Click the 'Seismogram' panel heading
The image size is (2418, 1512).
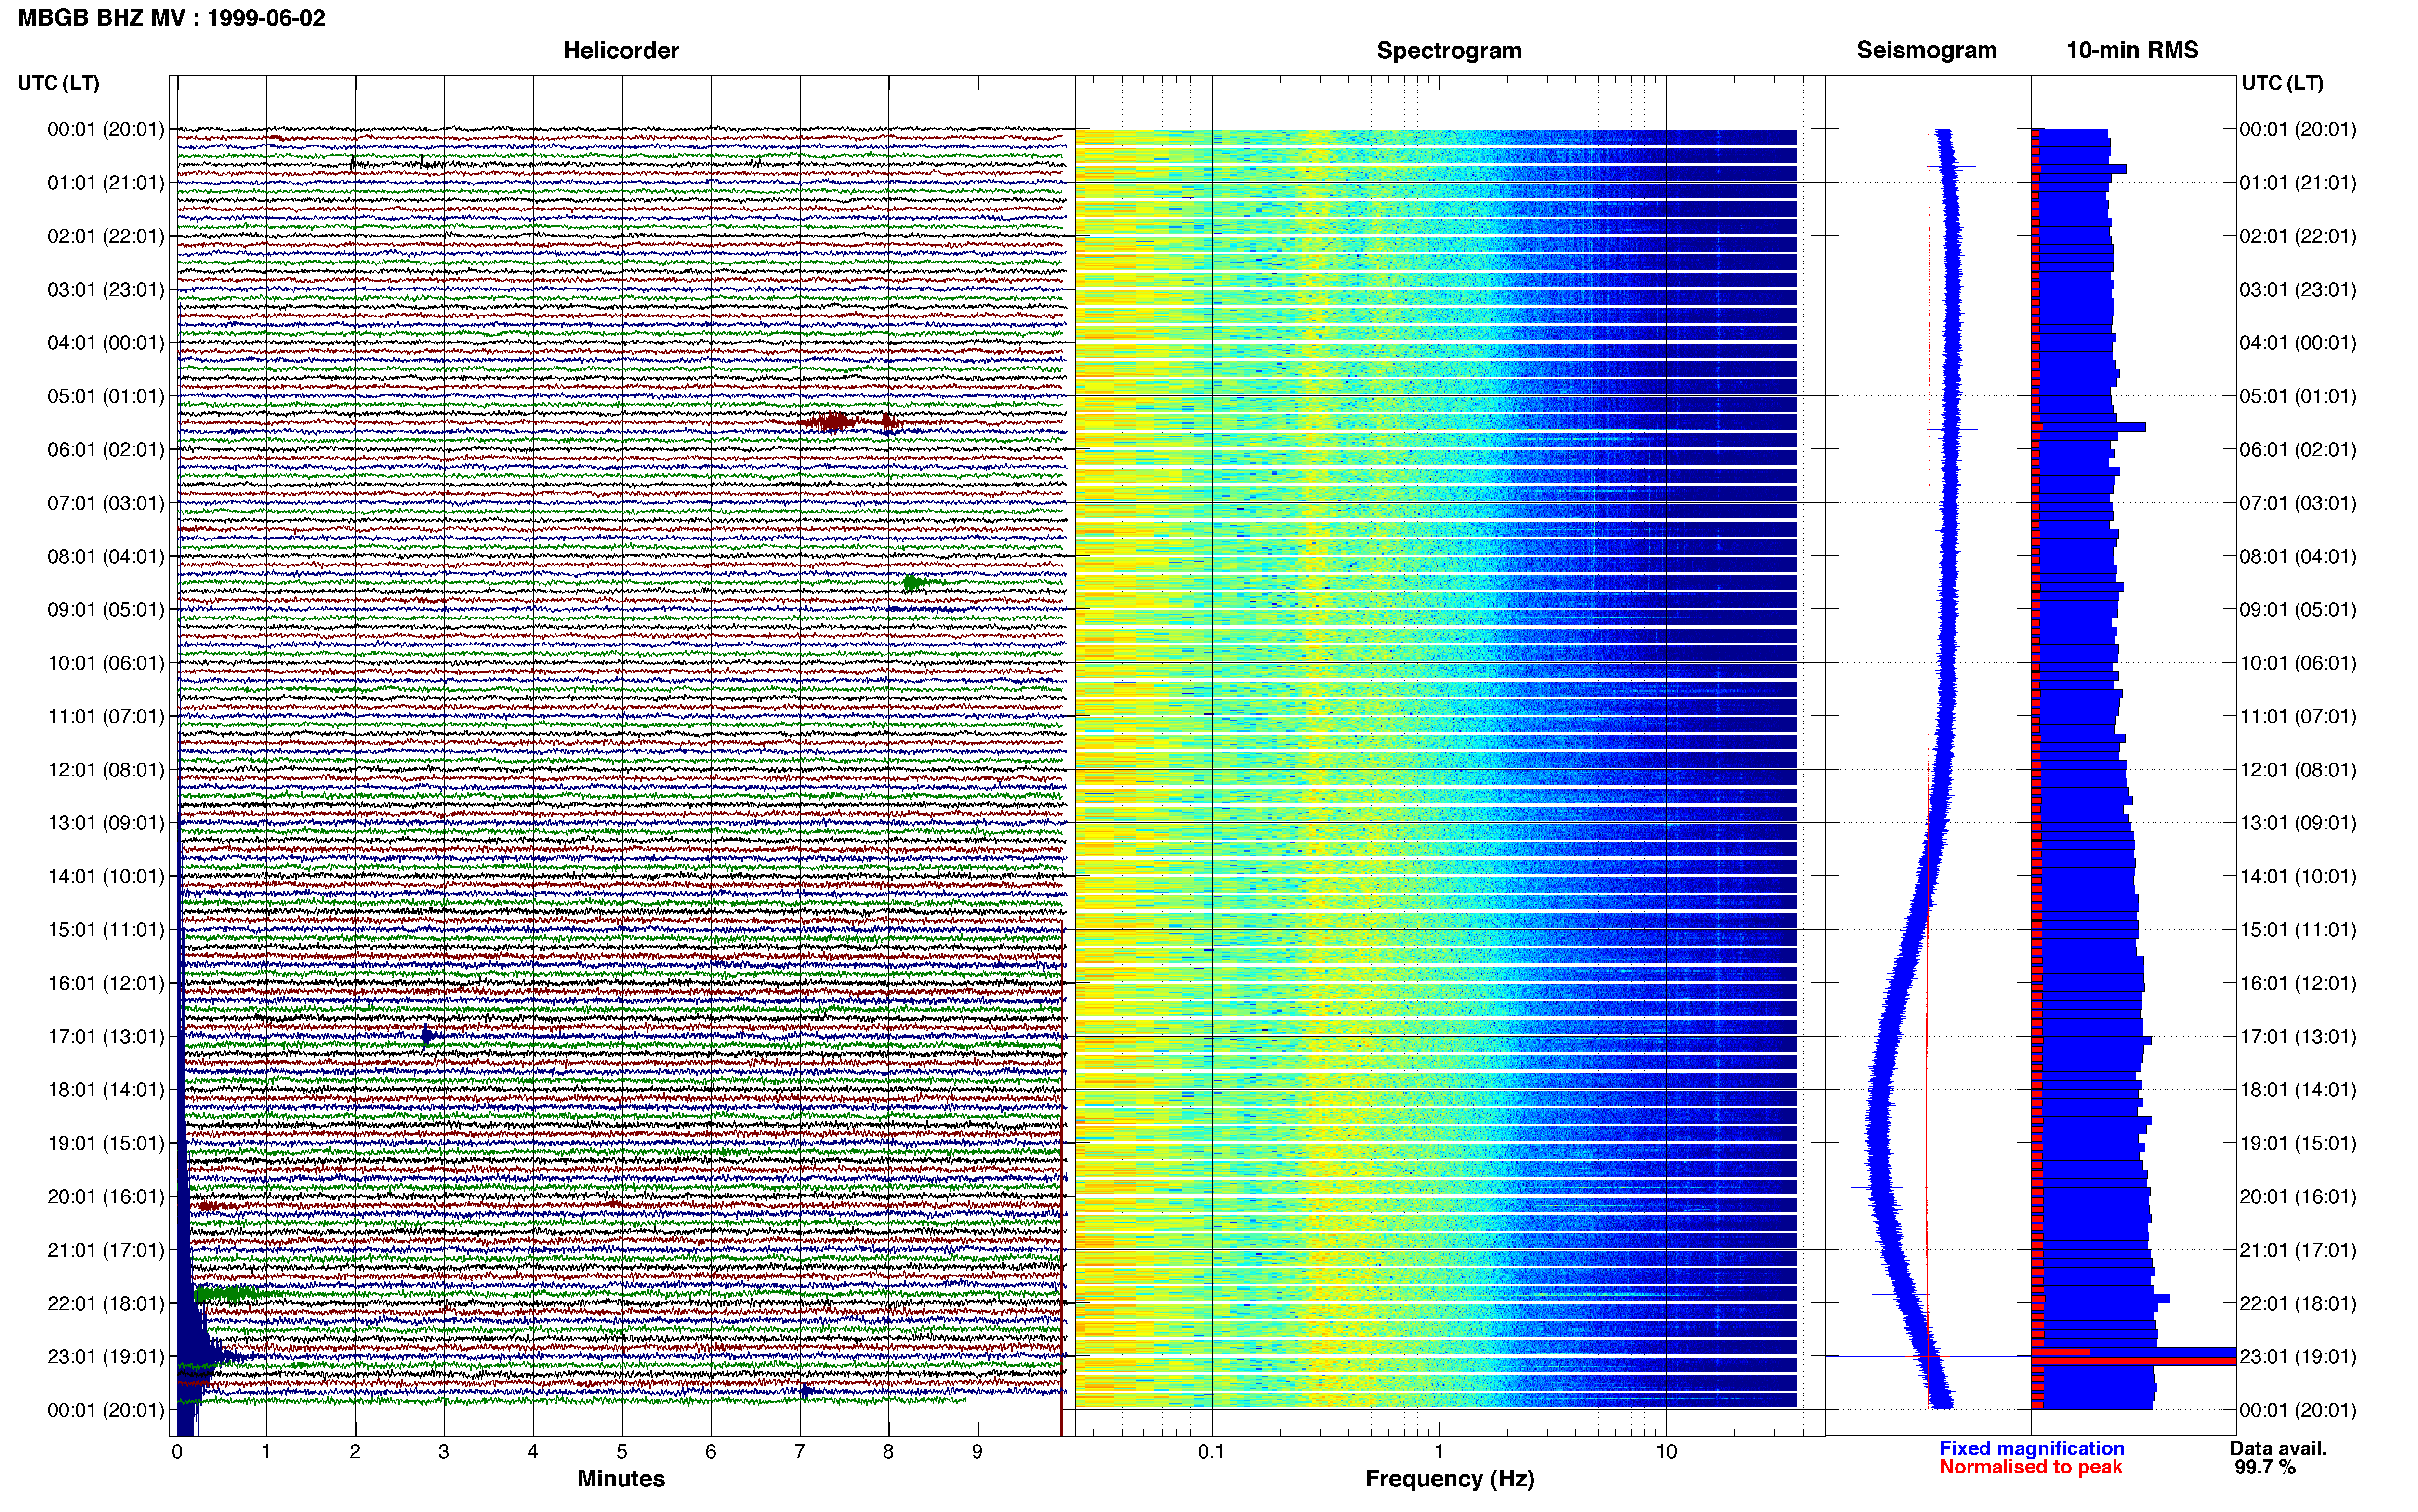(x=1926, y=50)
